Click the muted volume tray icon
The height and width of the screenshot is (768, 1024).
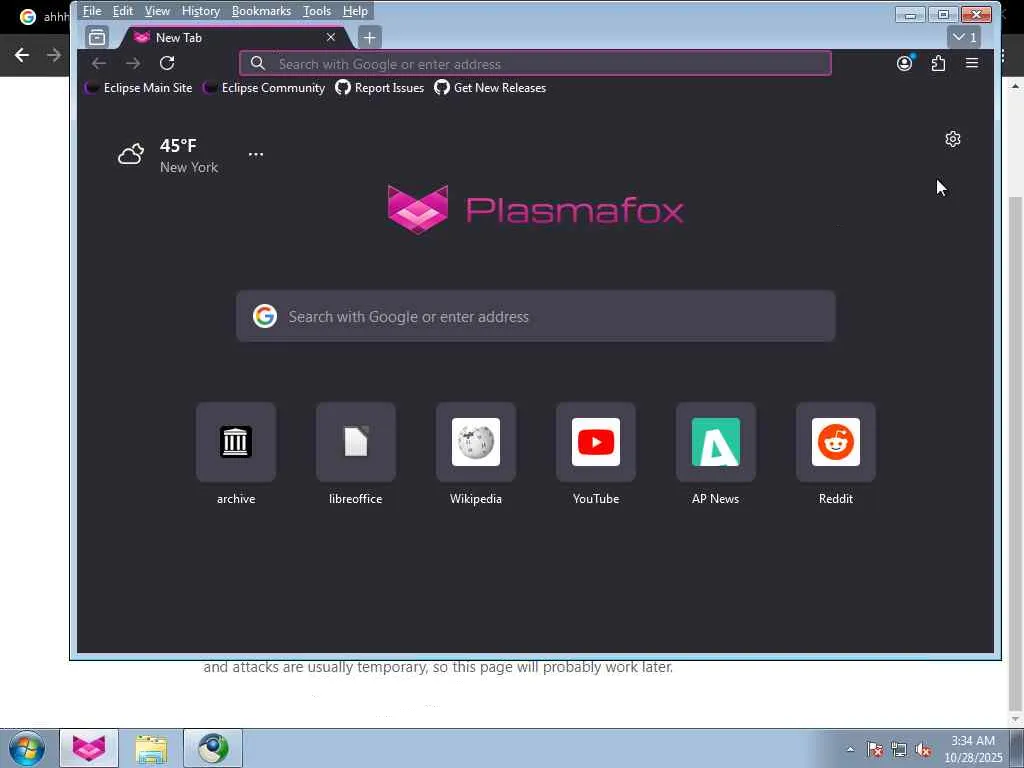[x=923, y=750]
